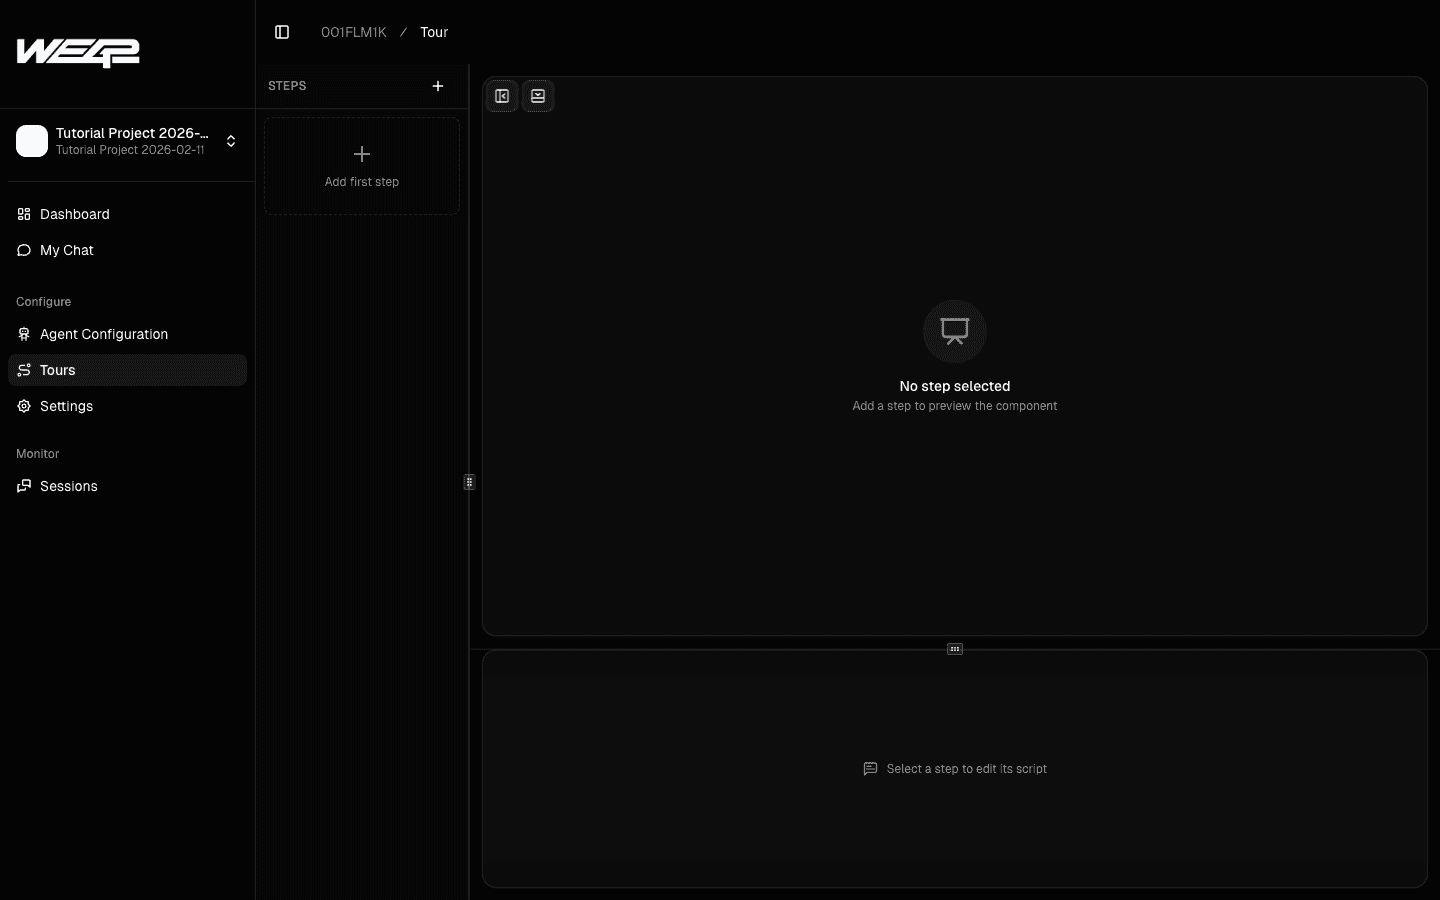This screenshot has width=1440, height=900.
Task: Click the WEA2 logo
Action: click(77, 53)
